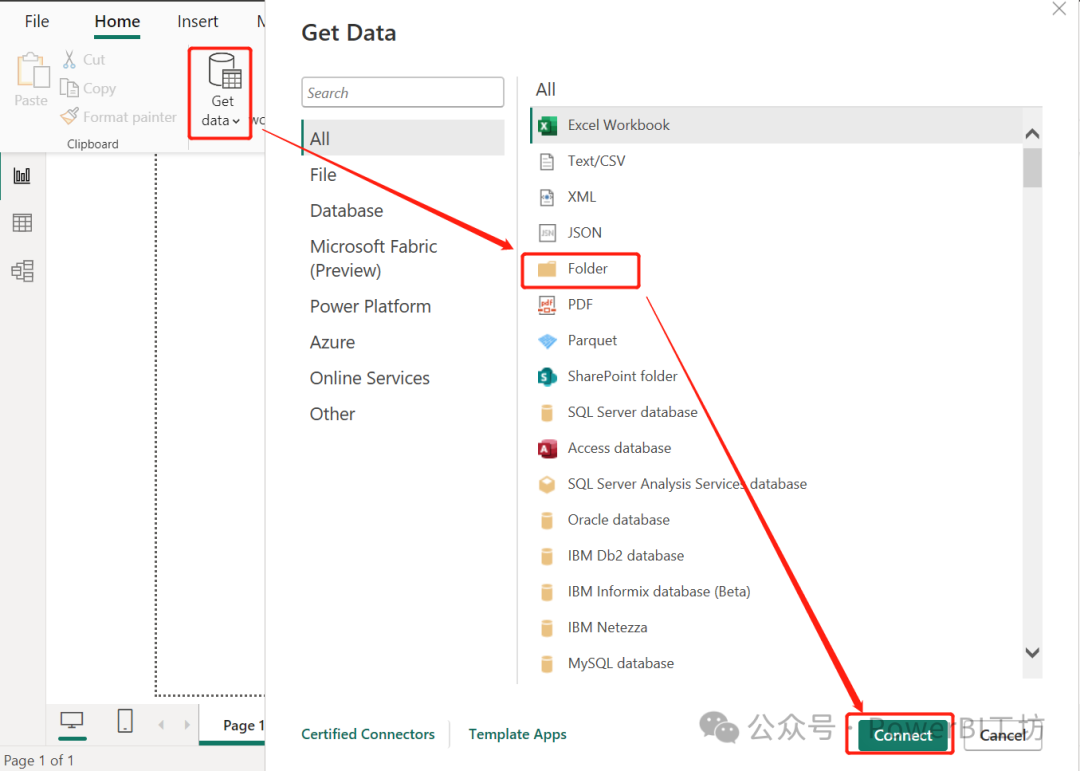Open the Table view from the sidebar
Screen dimensions: 1080x771
tap(22, 223)
